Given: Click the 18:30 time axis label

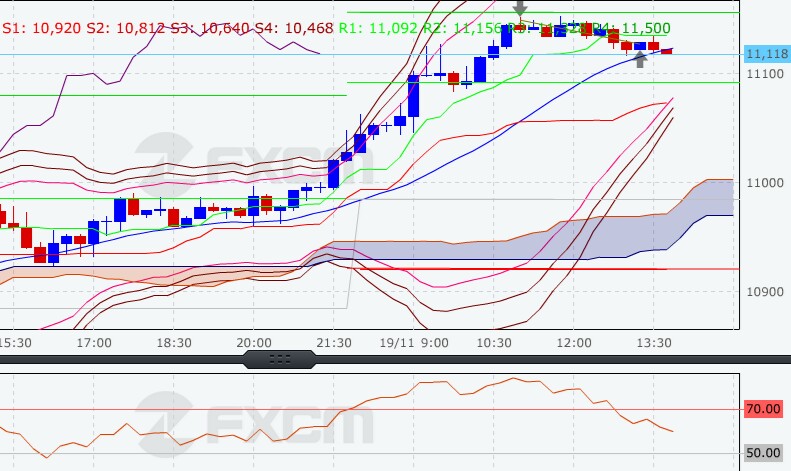Looking at the screenshot, I should coord(174,343).
